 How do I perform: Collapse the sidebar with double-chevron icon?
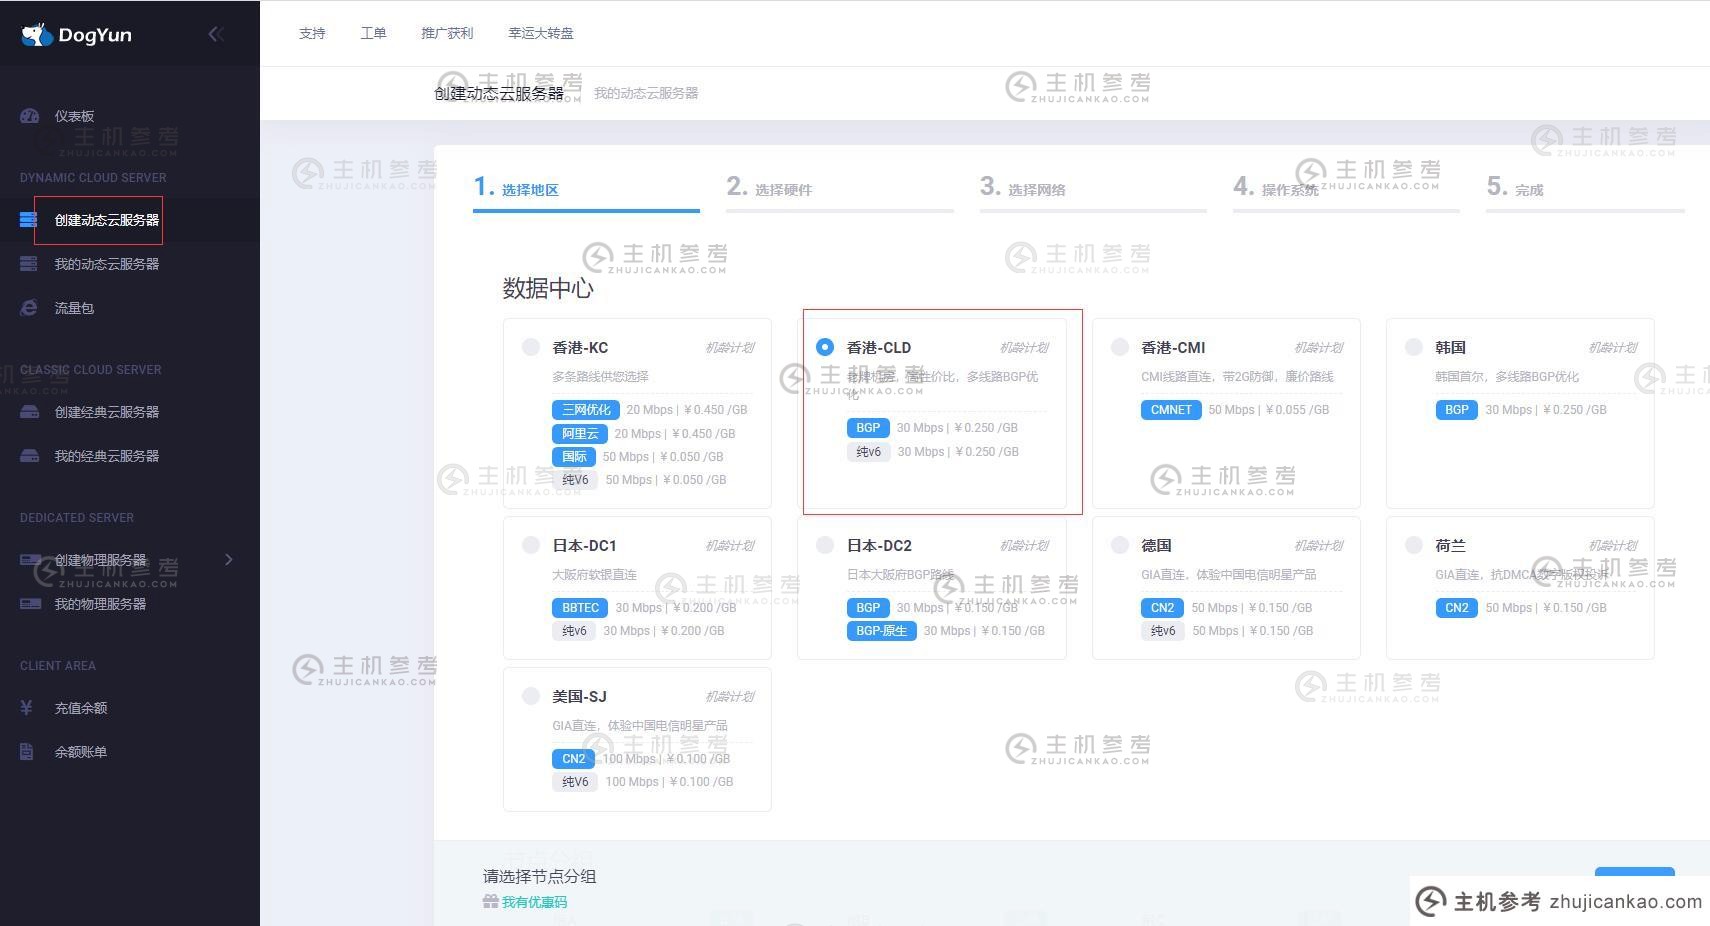coord(215,34)
